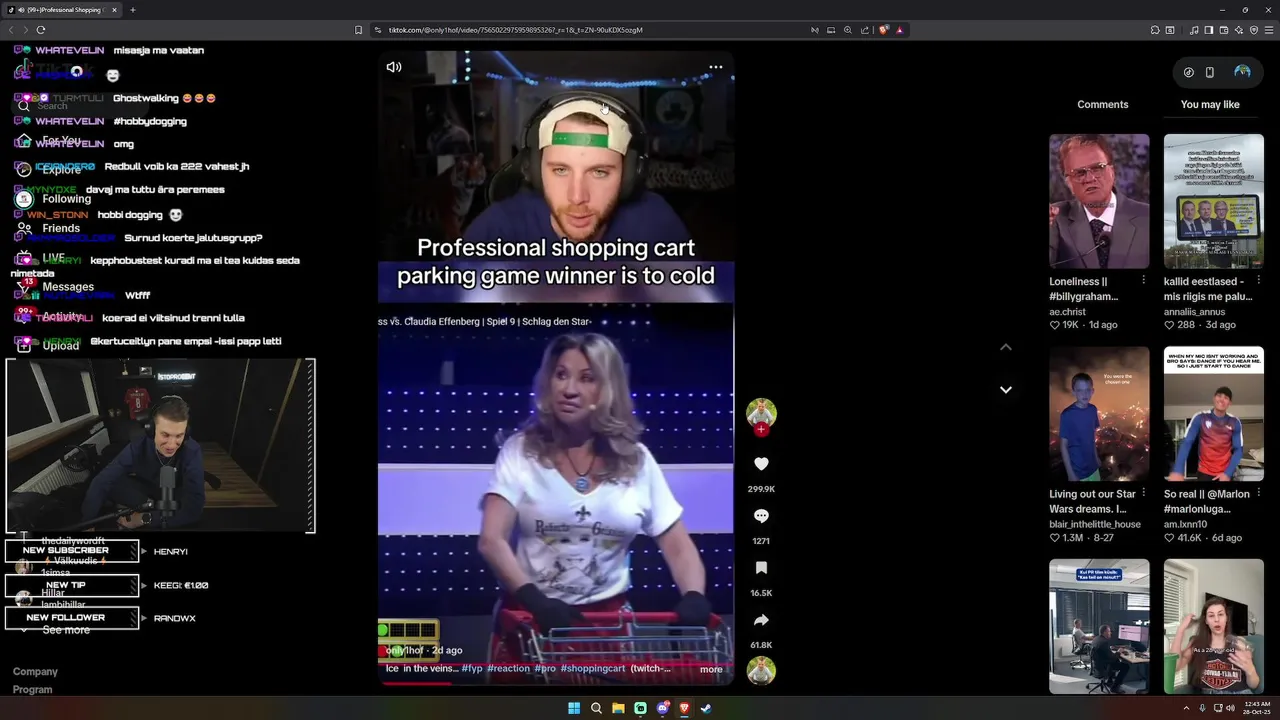Viewport: 1280px width, 720px height.
Task: Expand See more following accounts
Action: [66, 630]
